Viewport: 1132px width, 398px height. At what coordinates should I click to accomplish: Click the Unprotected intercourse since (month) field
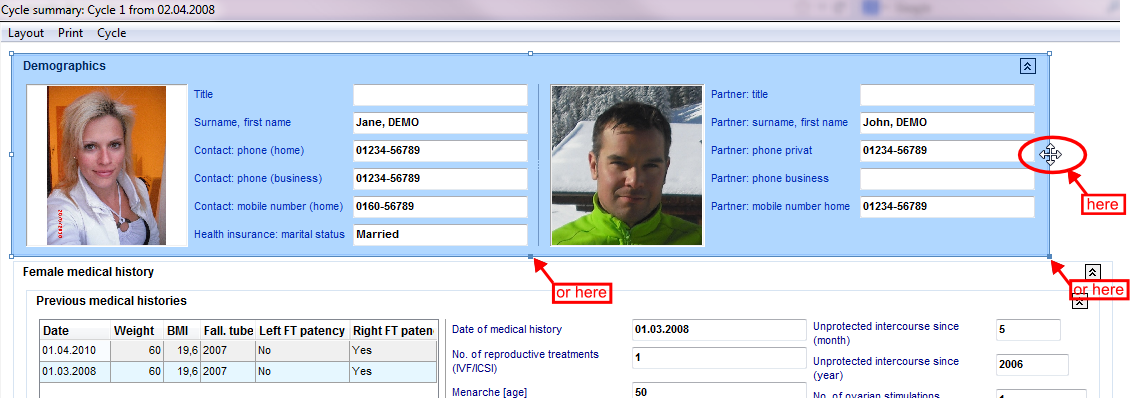click(1028, 329)
